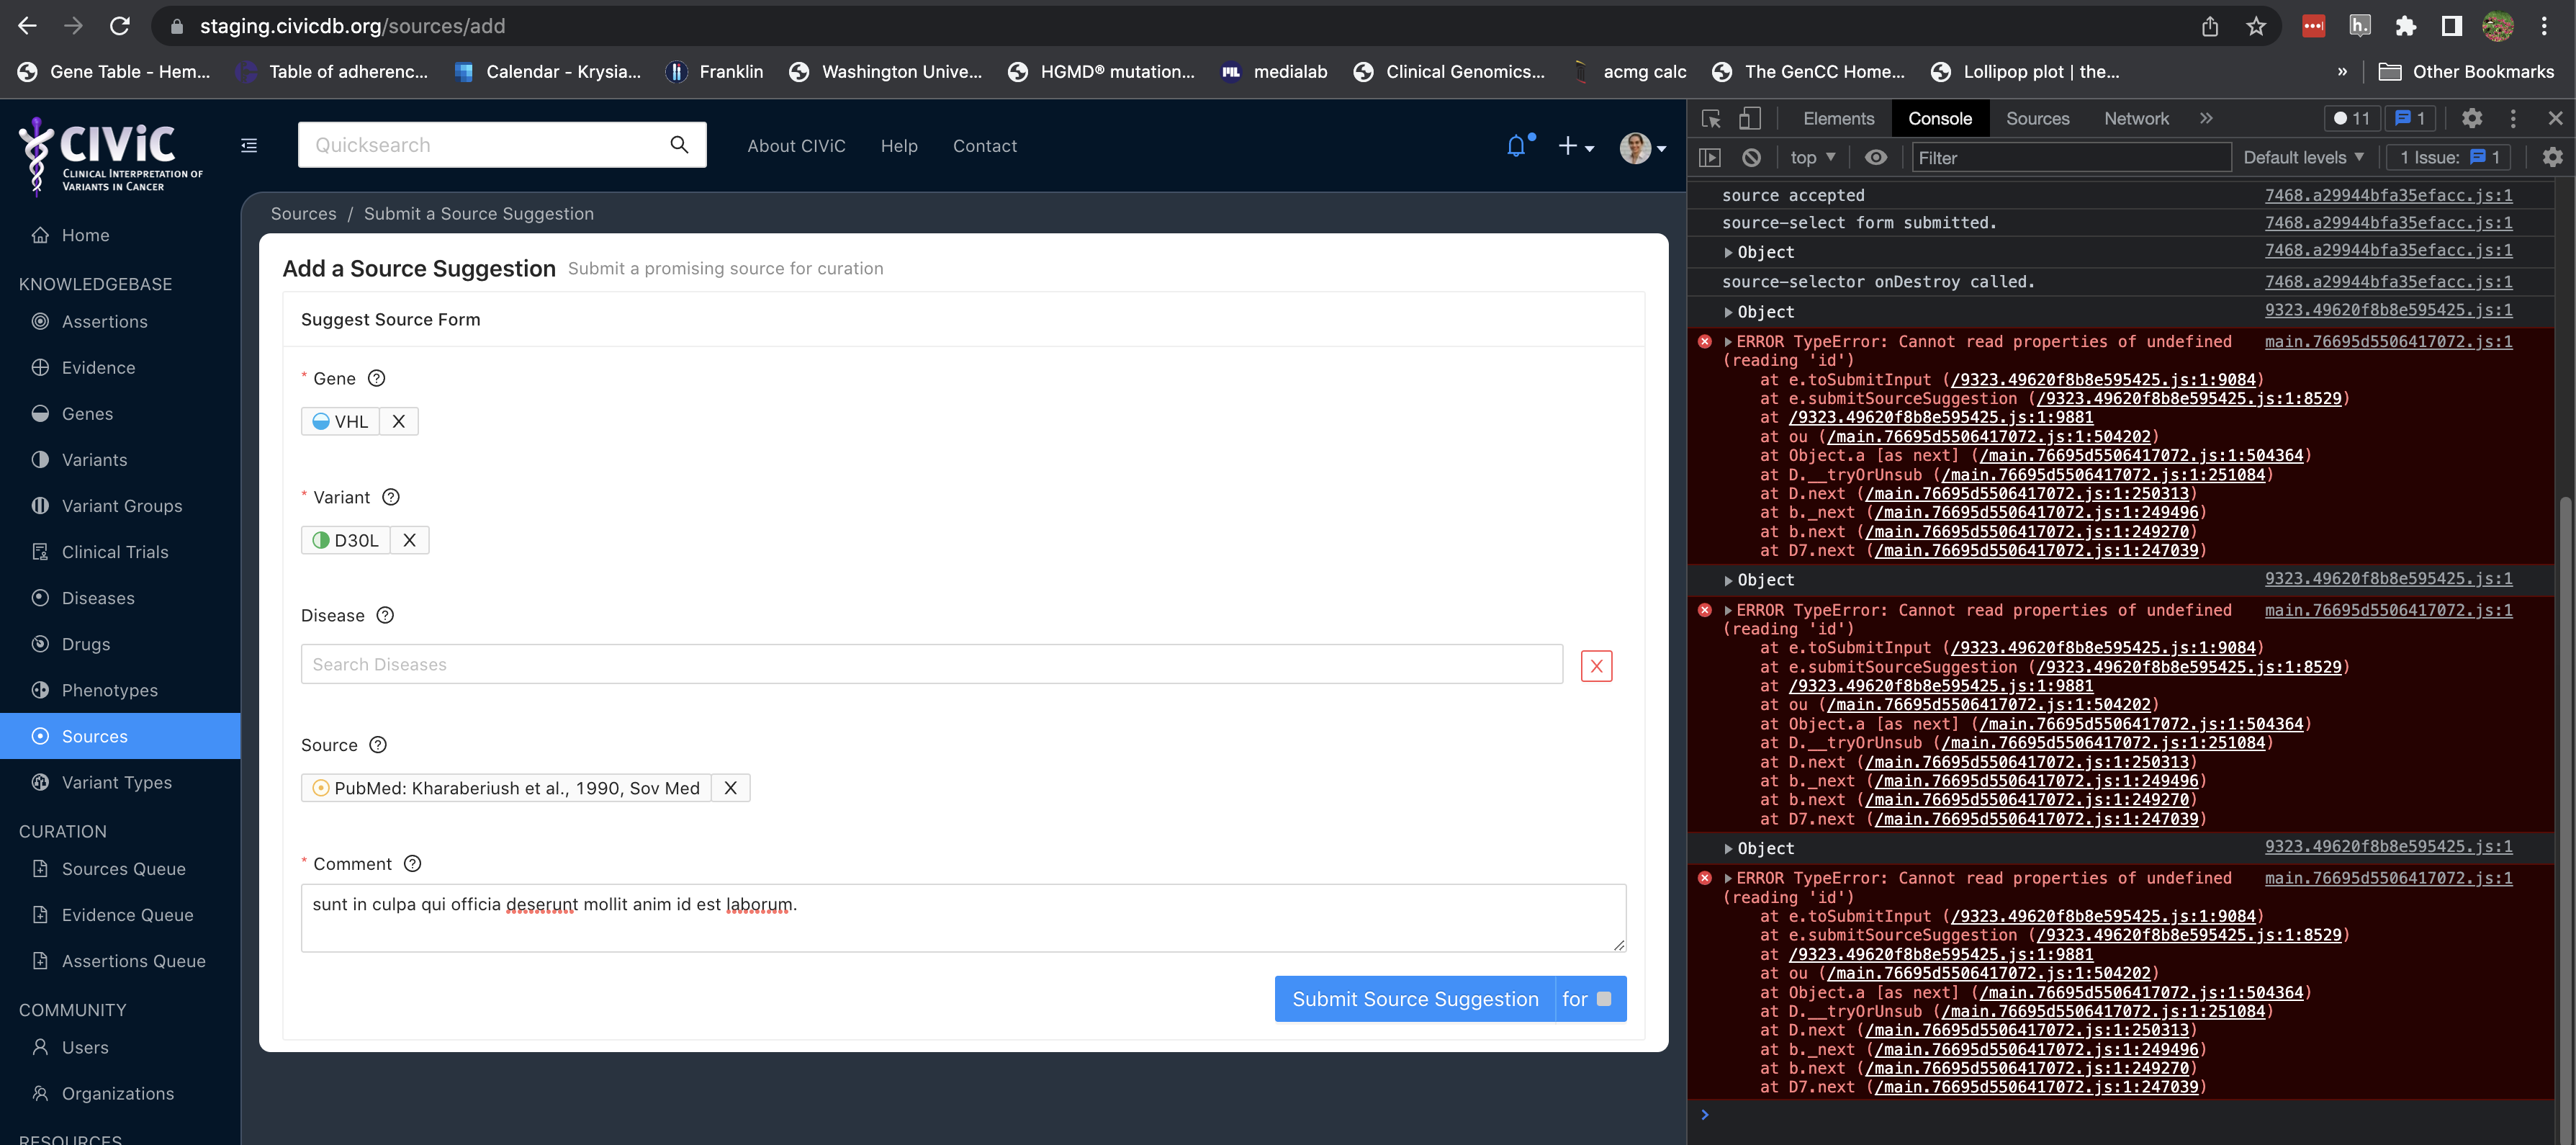Viewport: 2576px width, 1145px height.
Task: Switch to the Network tab in DevTools
Action: click(x=2136, y=118)
